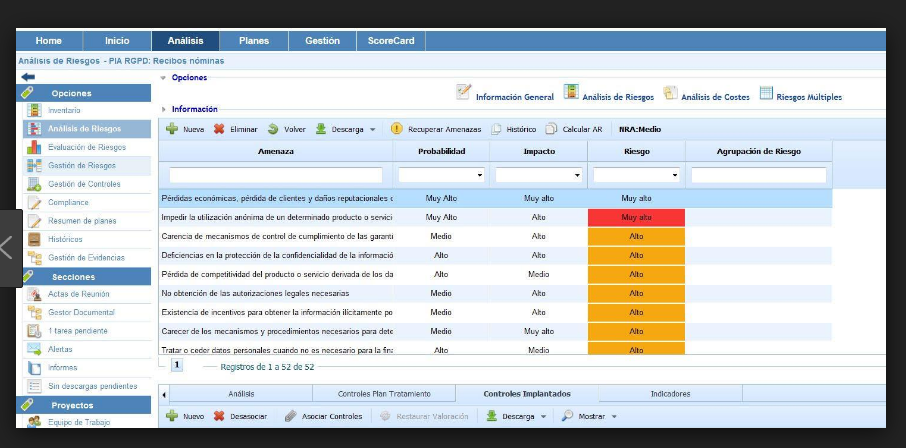Select row Pérdidas económicas, pérdida de clientes

pyautogui.click(x=495, y=198)
